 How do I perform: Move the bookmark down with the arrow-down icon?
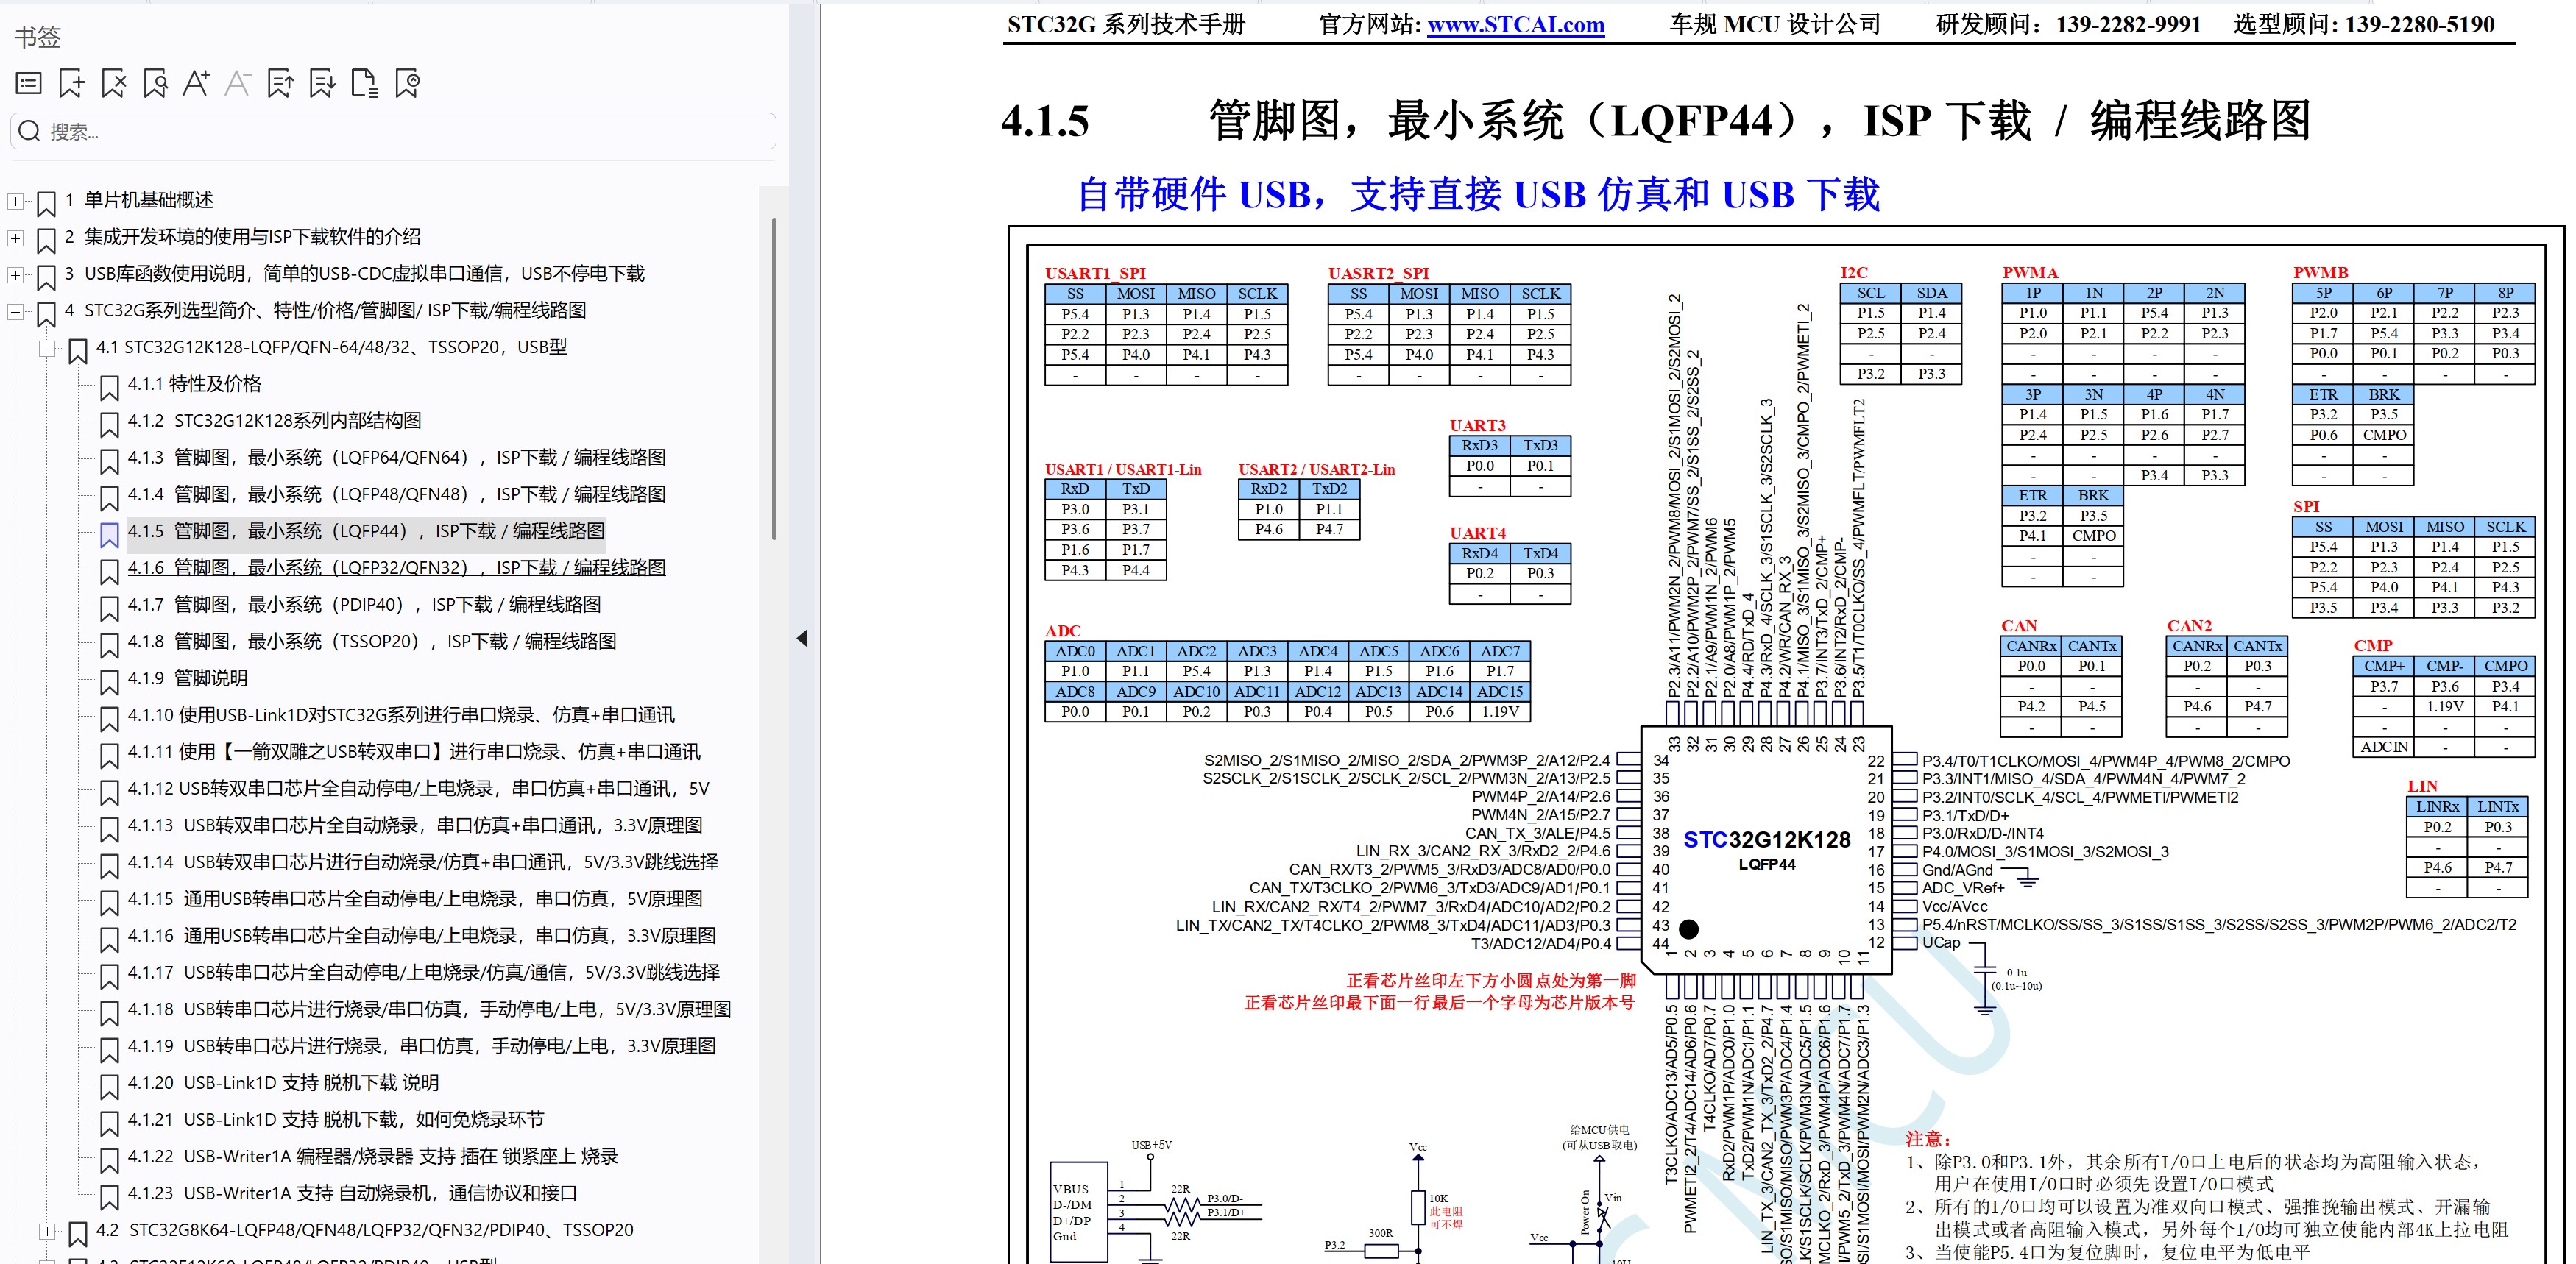pyautogui.click(x=322, y=84)
